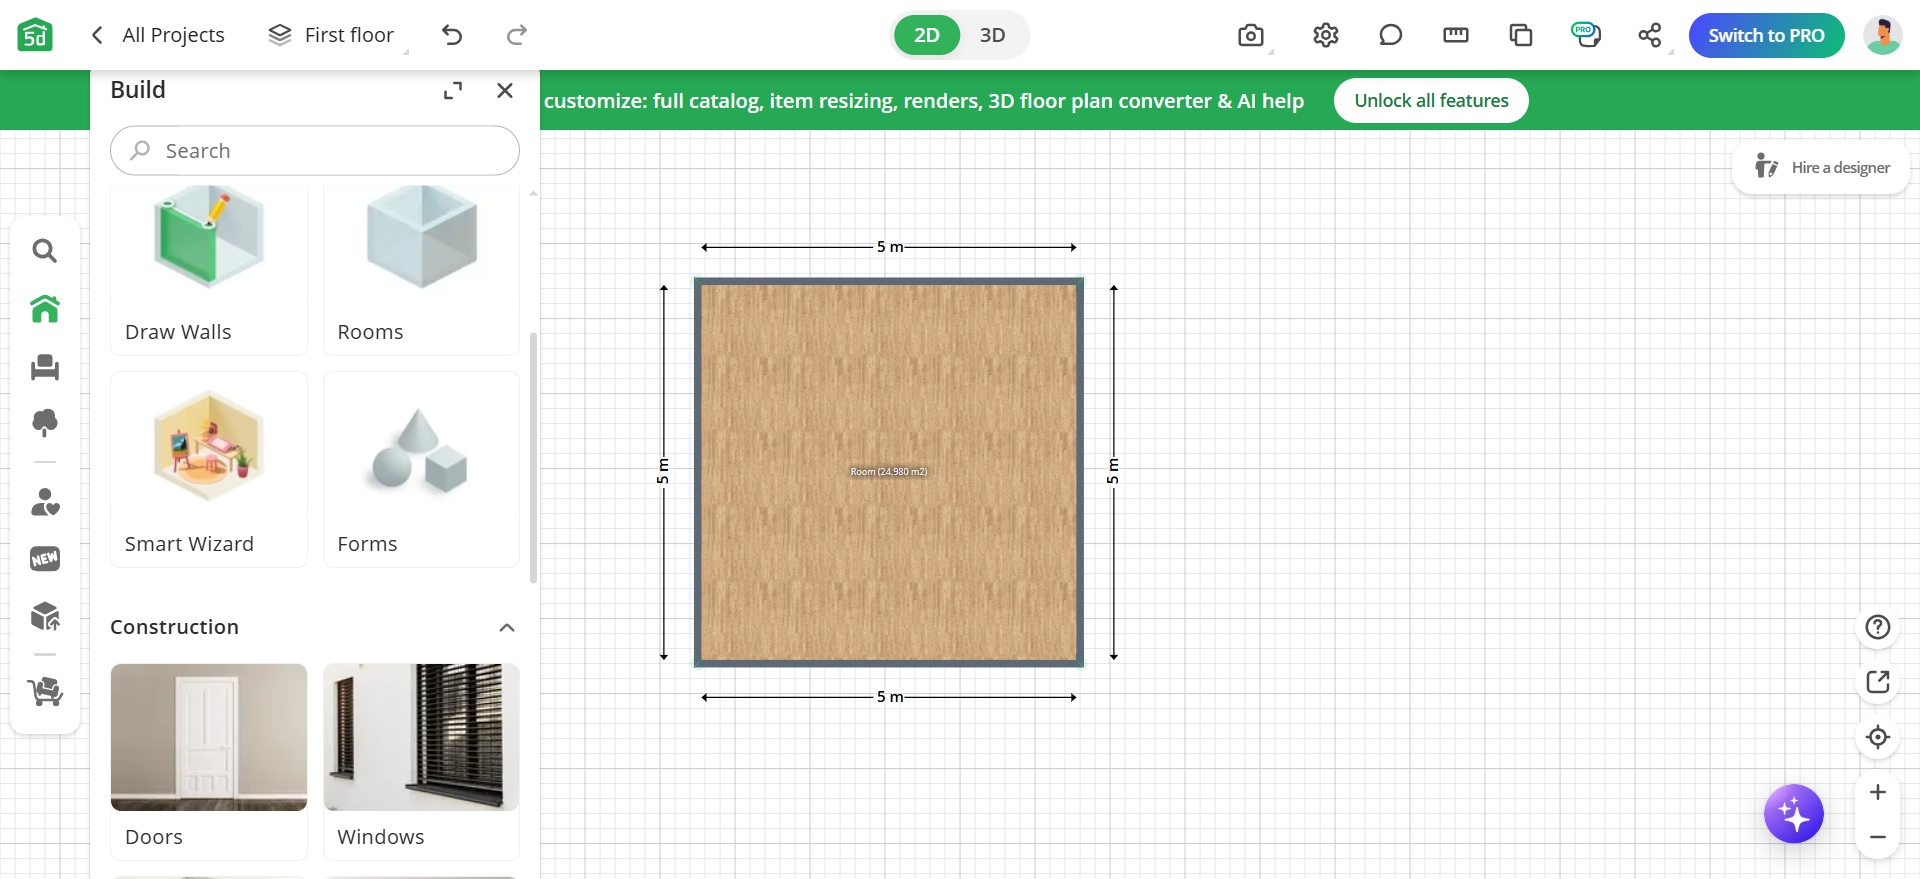Image resolution: width=1920 pixels, height=879 pixels.
Task: Click the Unlock all features button
Action: [x=1430, y=101]
